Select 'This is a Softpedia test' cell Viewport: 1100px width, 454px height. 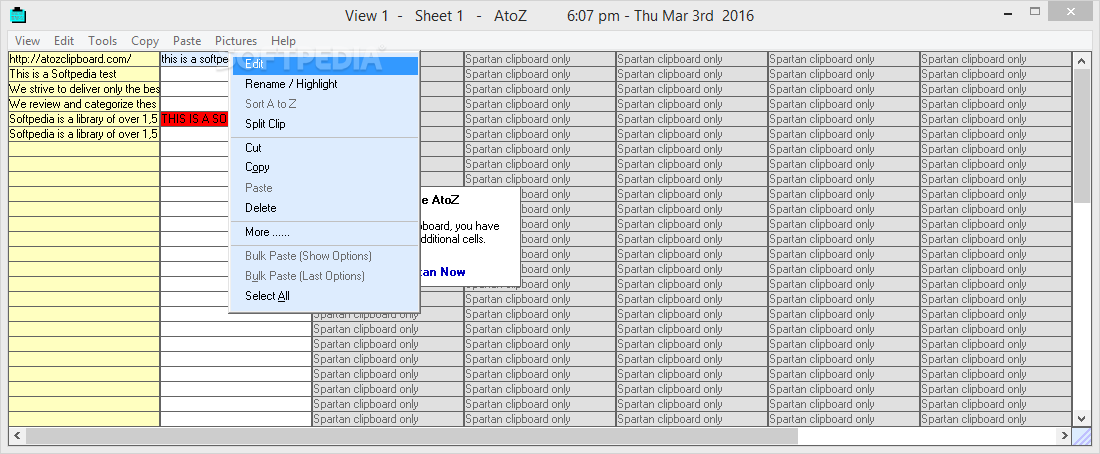pyautogui.click(x=84, y=74)
